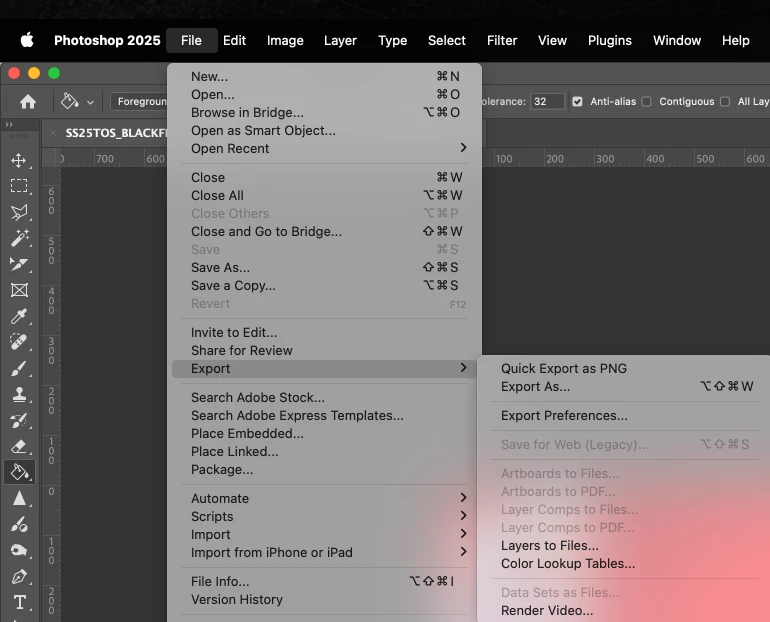Screen dimensions: 770x622
Task: Open the Image menu
Action: (x=285, y=40)
